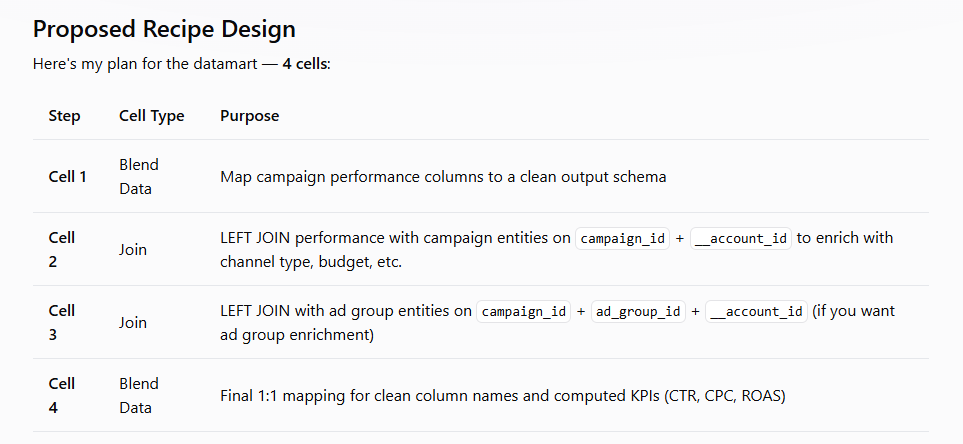The height and width of the screenshot is (444, 963).
Task: Select the "Cell 3" step label
Action: [62, 322]
